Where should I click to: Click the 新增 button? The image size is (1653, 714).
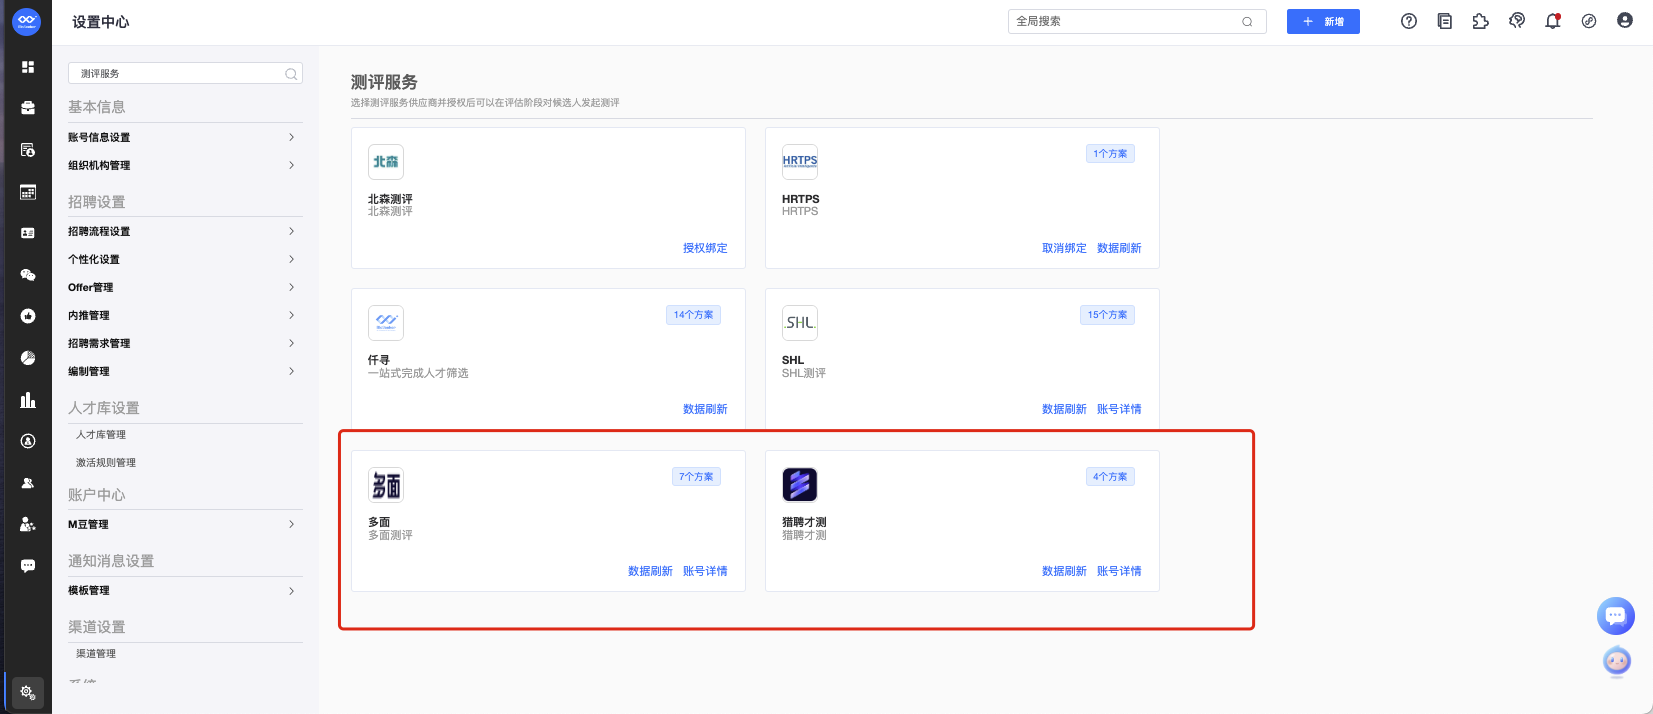click(1323, 21)
